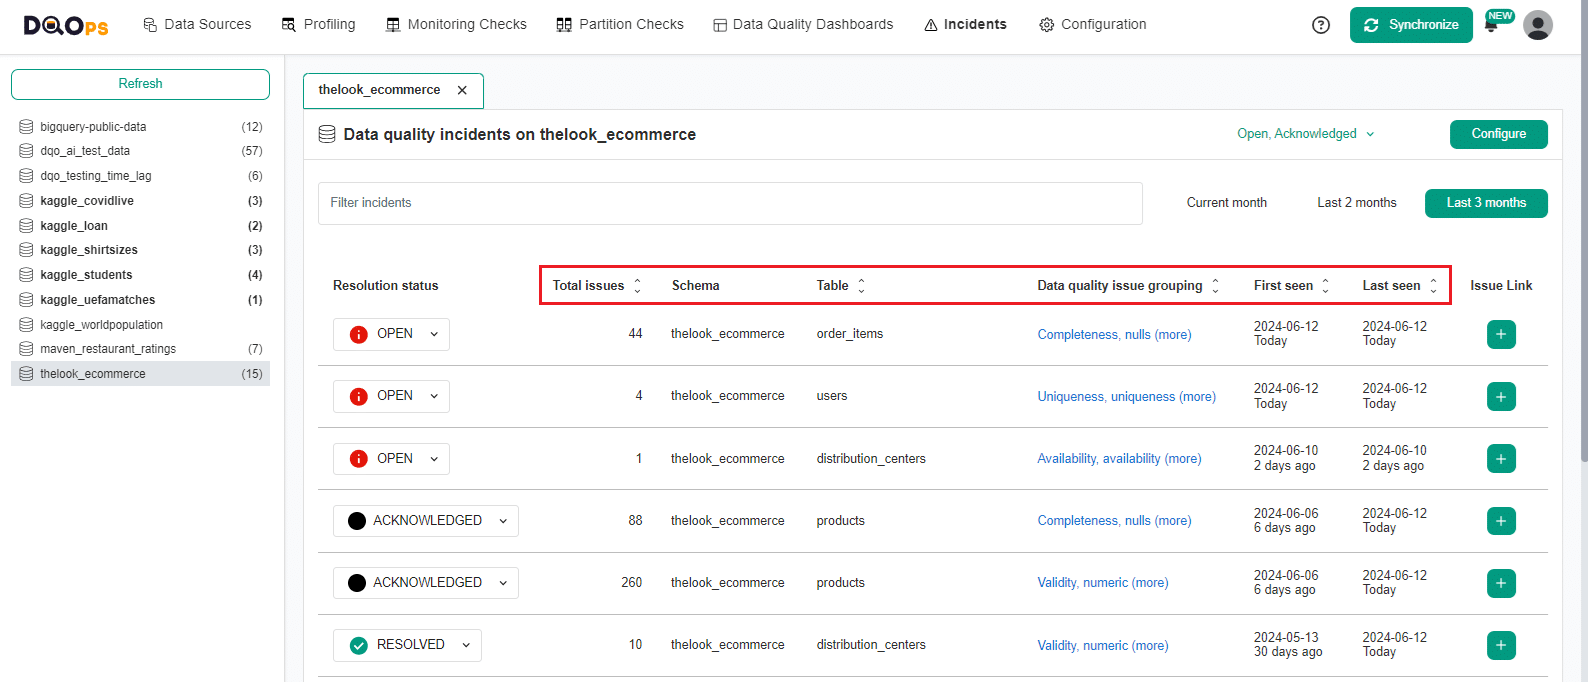Image resolution: width=1588 pixels, height=682 pixels.
Task: Add issue link for order_items incident
Action: 1501,334
